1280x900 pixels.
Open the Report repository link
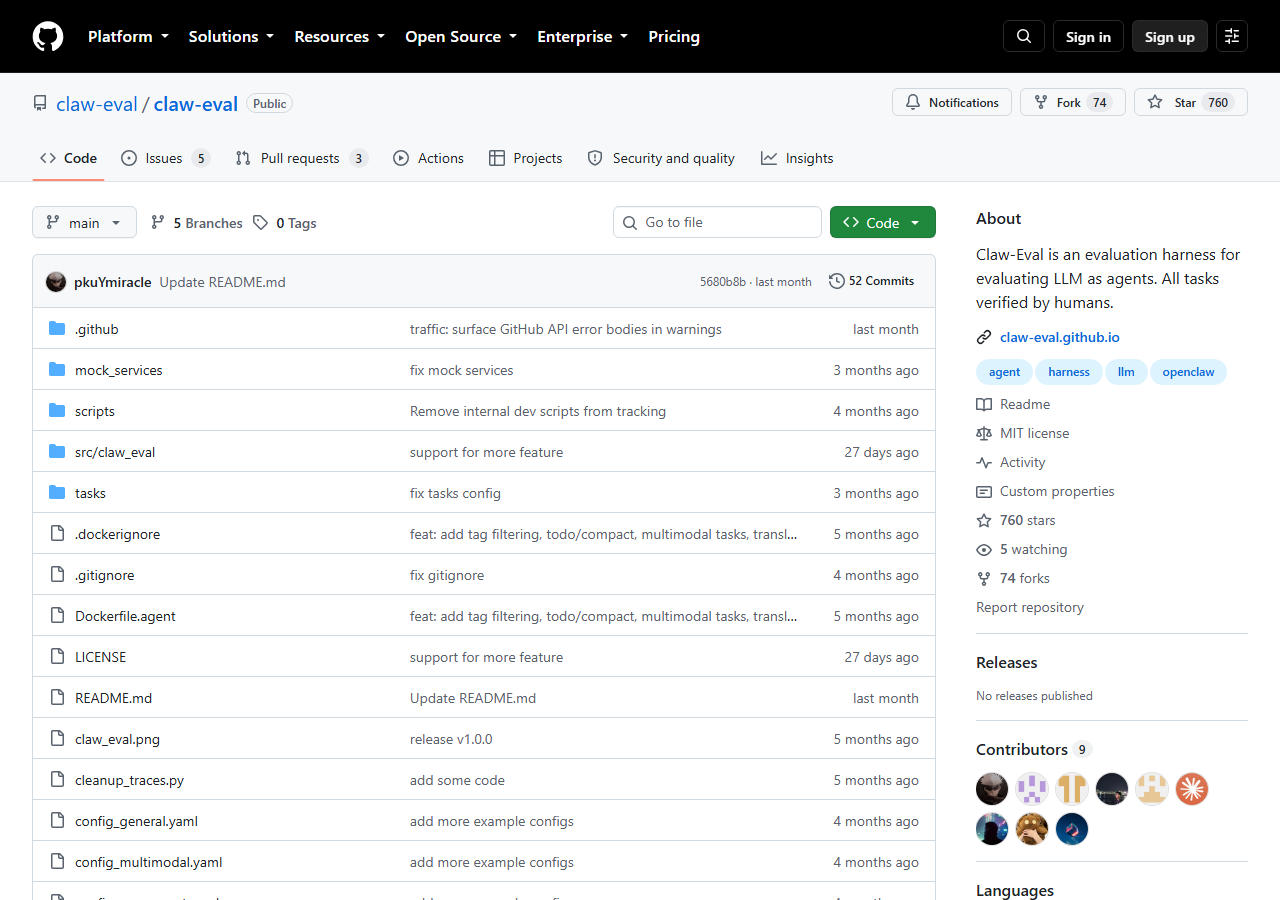[1030, 608]
